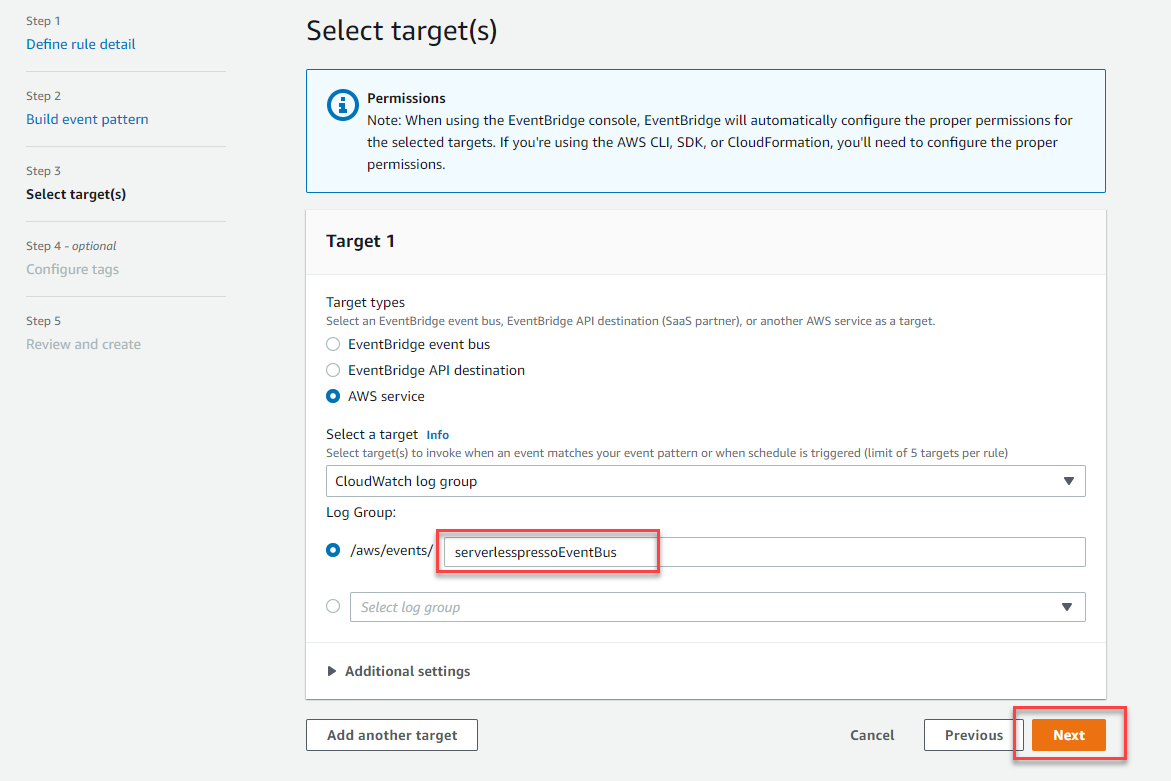The image size is (1171, 781).
Task: Open the Define rule detail step
Action: pyautogui.click(x=81, y=44)
